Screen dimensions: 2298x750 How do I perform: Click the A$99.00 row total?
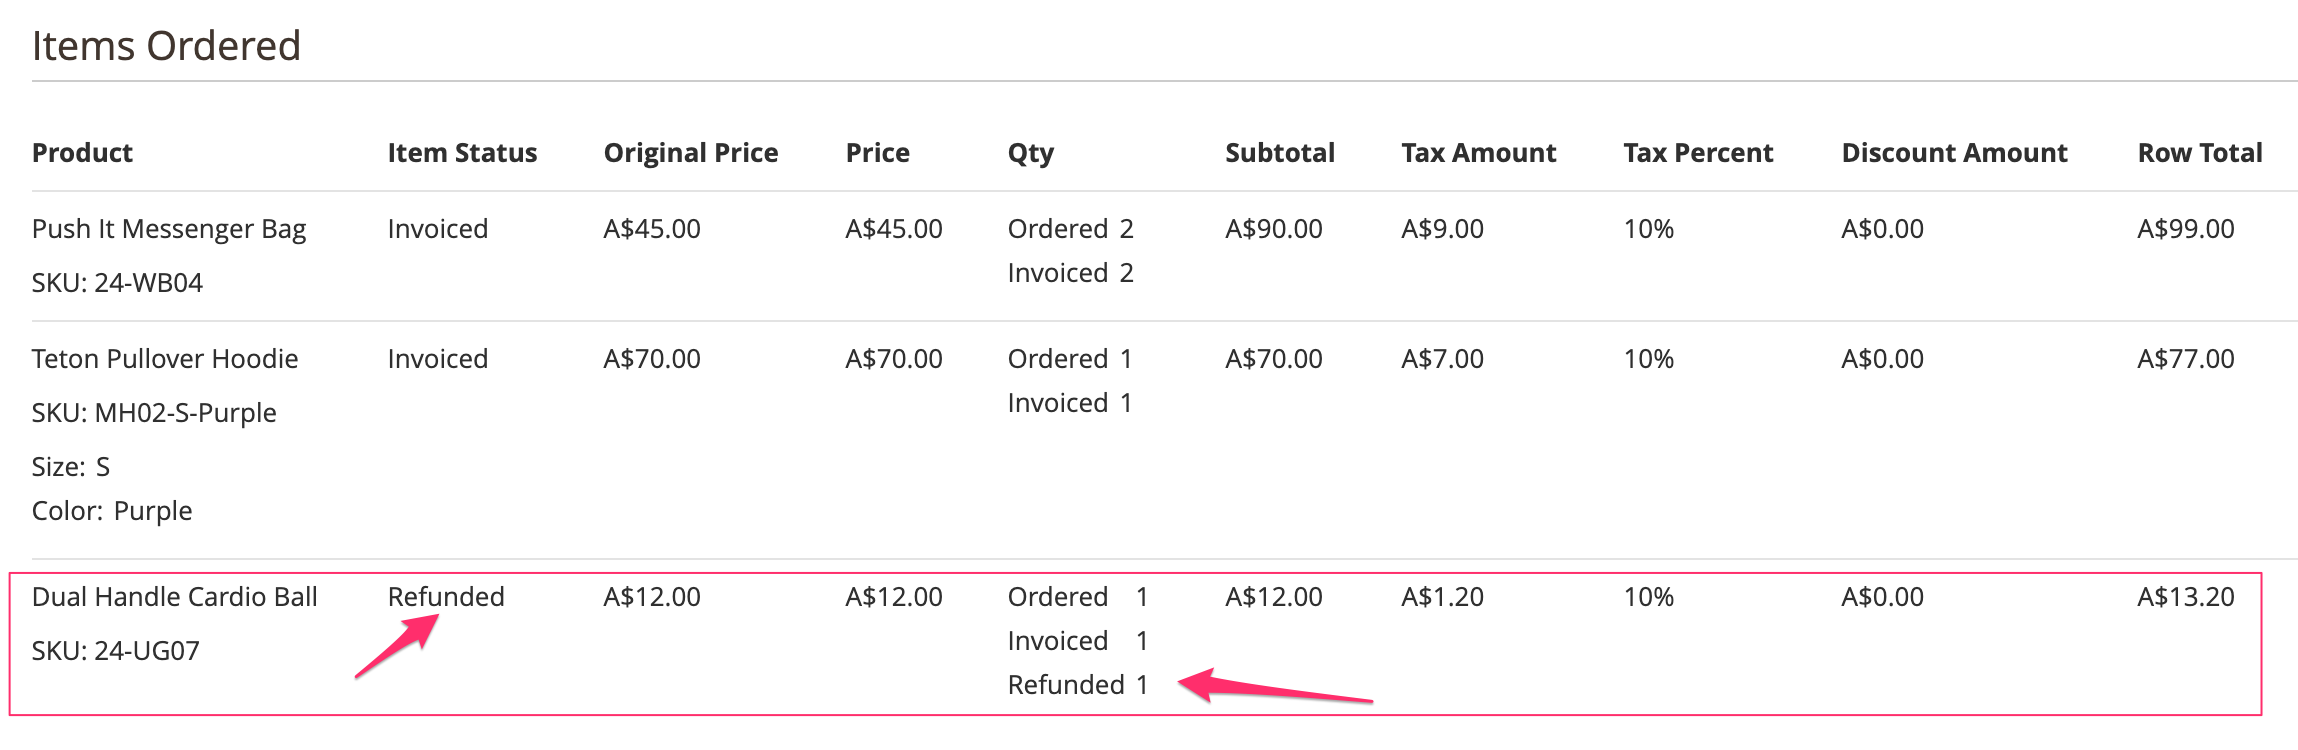coord(2185,229)
